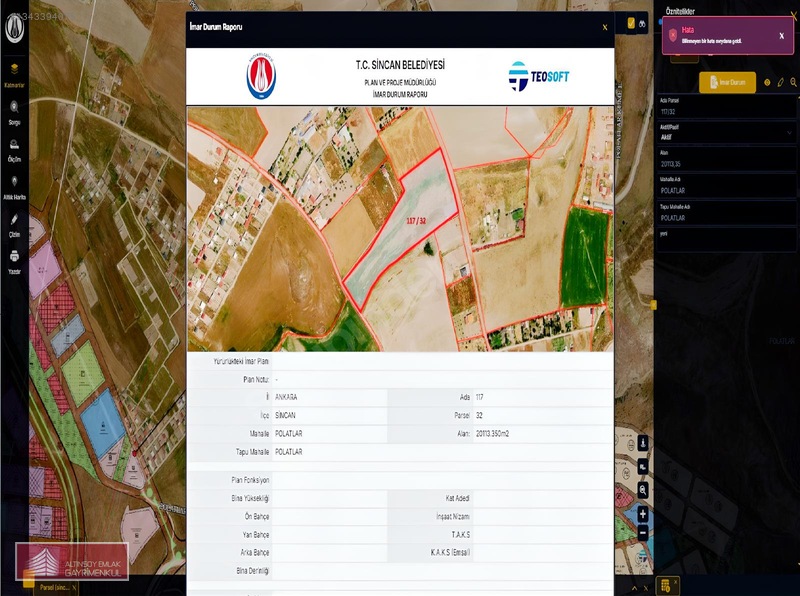
Task: Close the Parsel tab at bottom left
Action: pyautogui.click(x=74, y=588)
